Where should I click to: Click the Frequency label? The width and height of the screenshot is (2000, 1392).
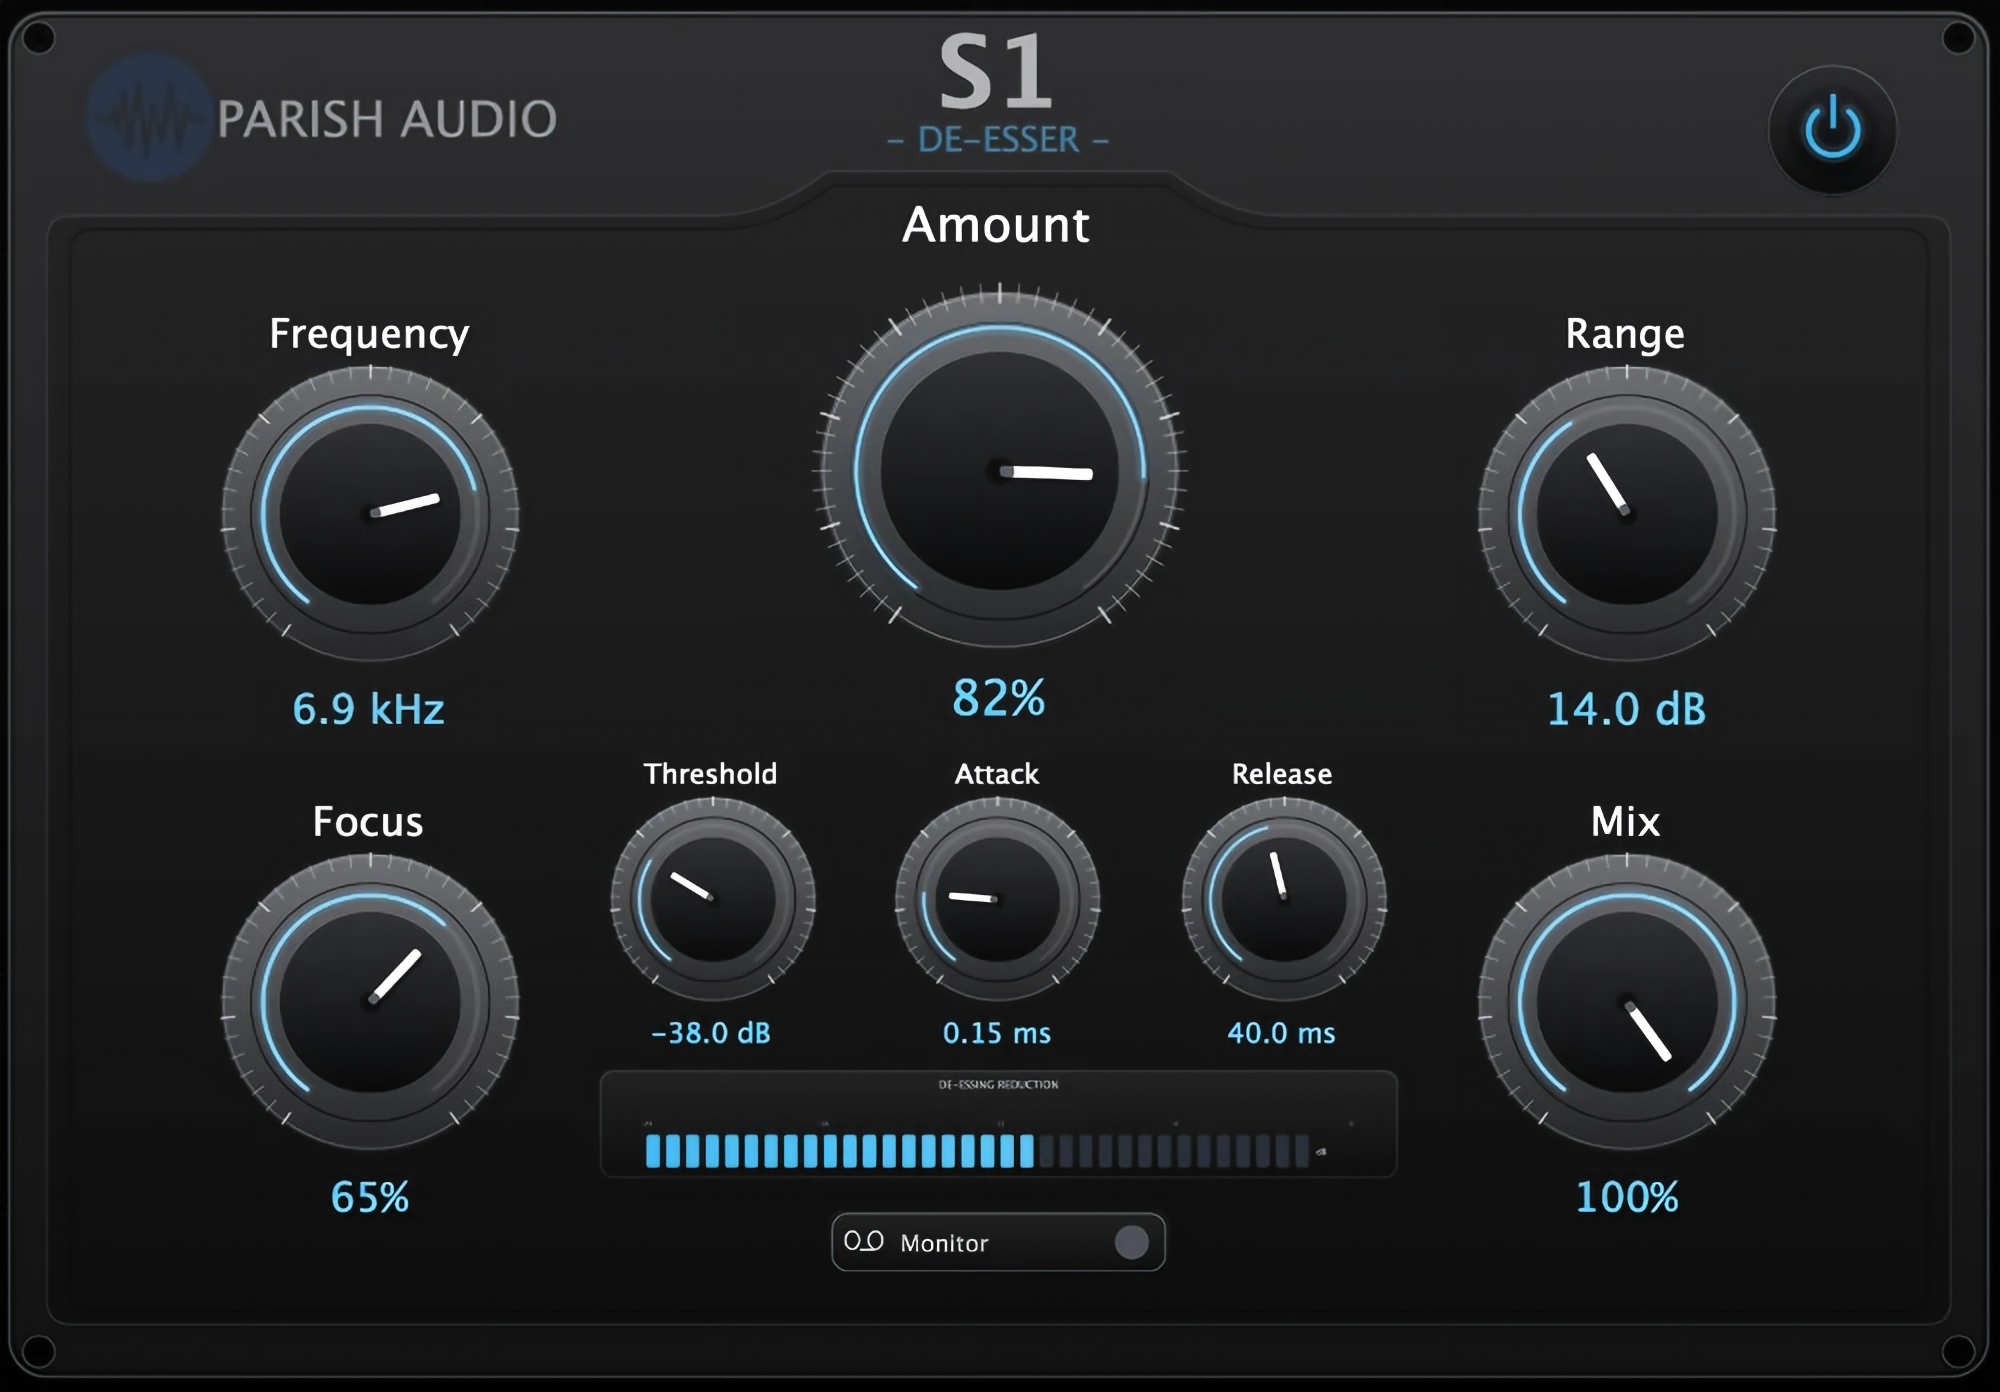(369, 334)
